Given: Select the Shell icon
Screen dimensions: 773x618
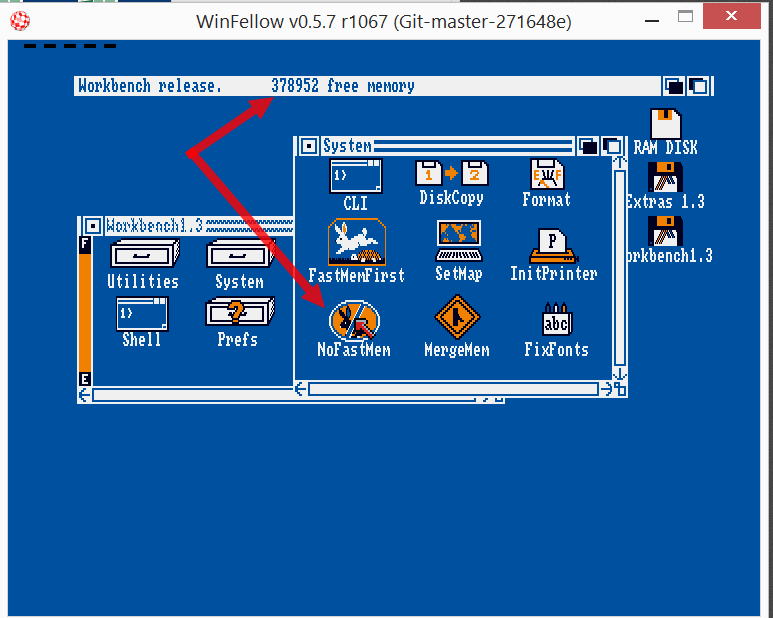Looking at the screenshot, I should (x=142, y=313).
